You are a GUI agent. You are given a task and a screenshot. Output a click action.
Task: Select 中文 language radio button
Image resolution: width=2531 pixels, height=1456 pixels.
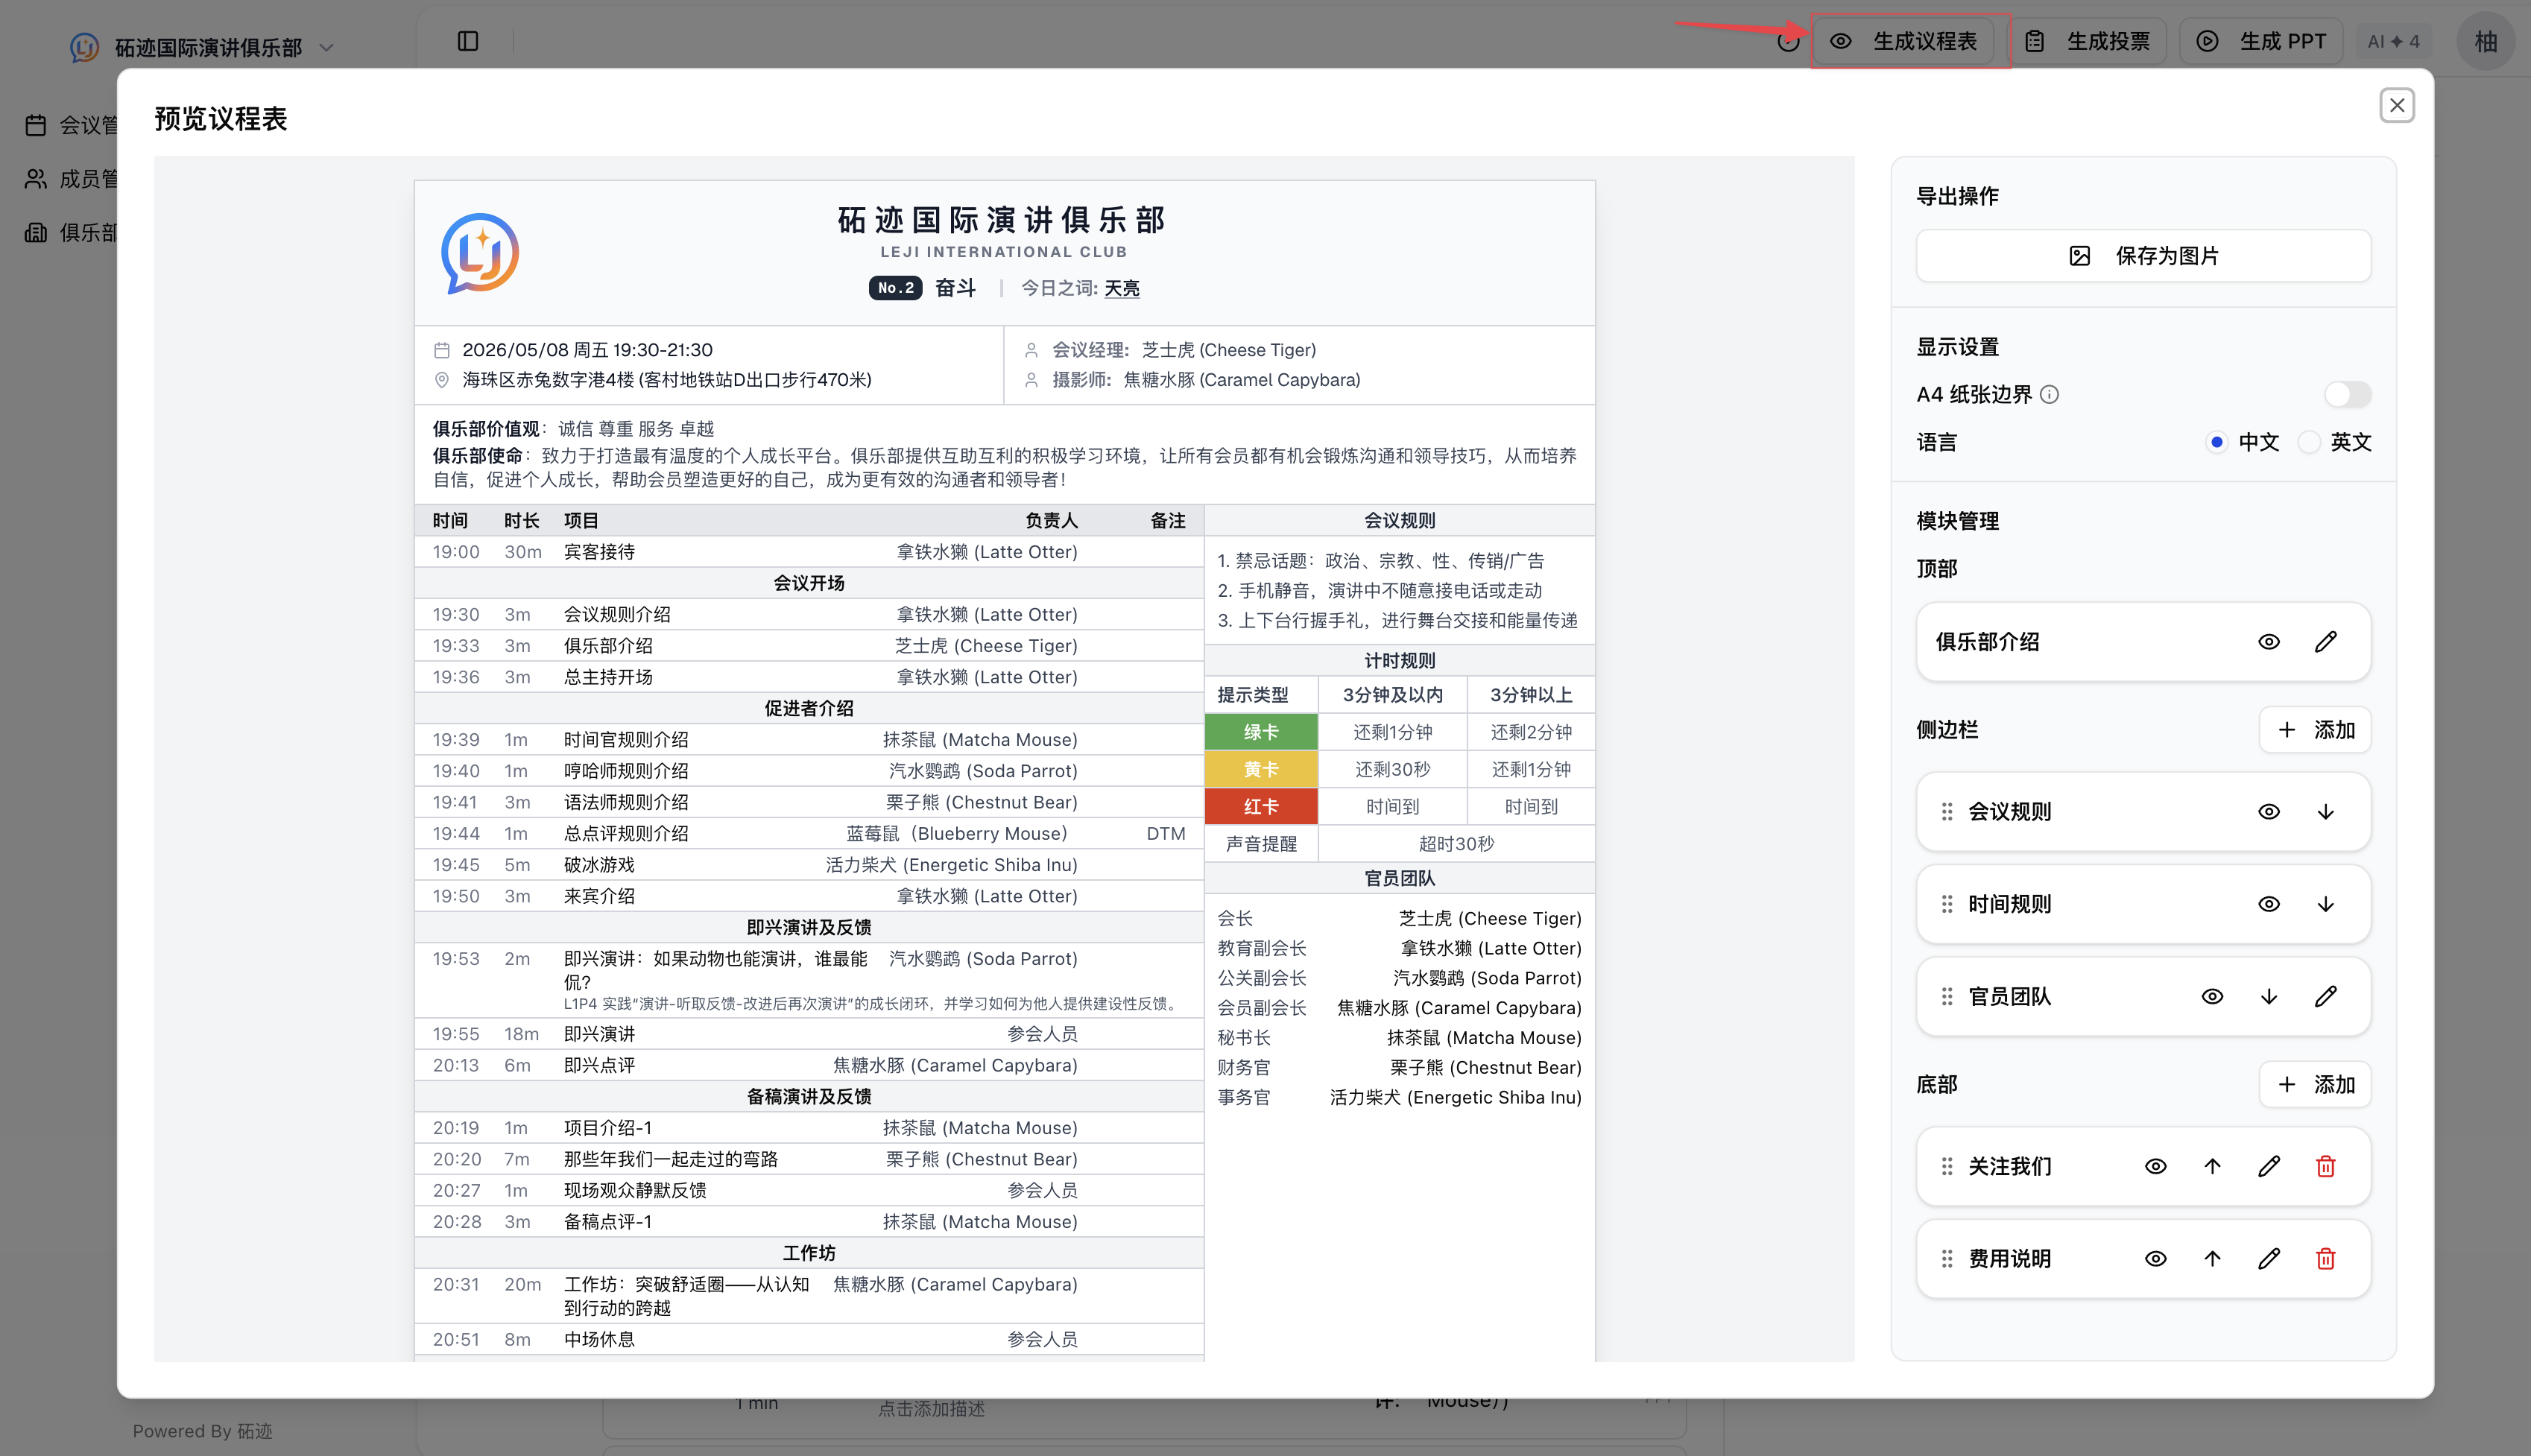click(2216, 442)
